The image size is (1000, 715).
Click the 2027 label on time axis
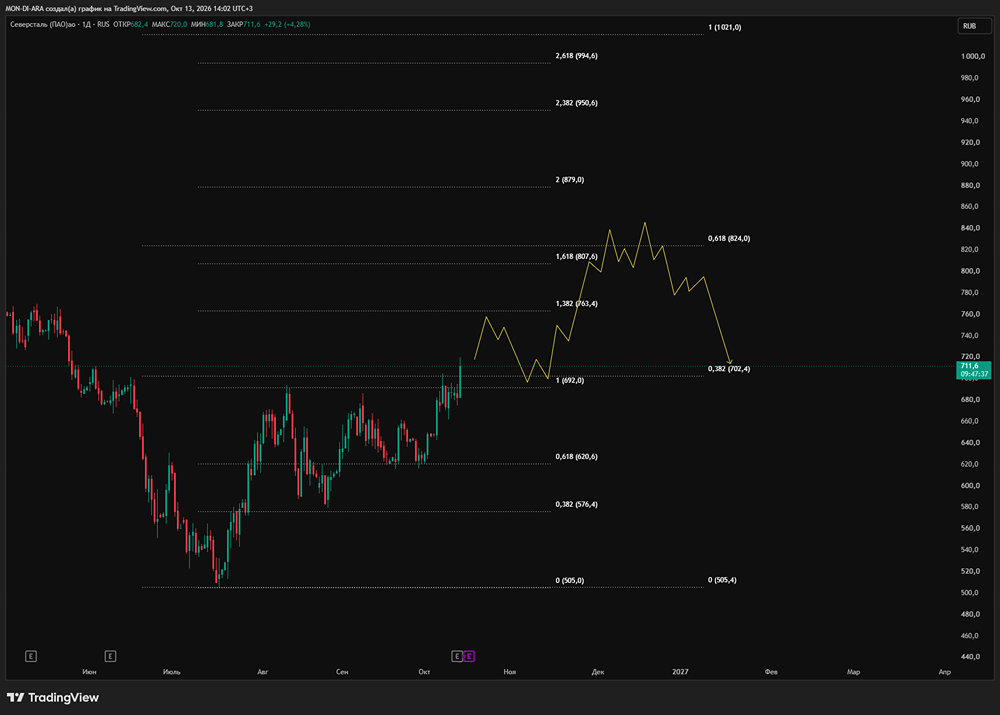[680, 672]
